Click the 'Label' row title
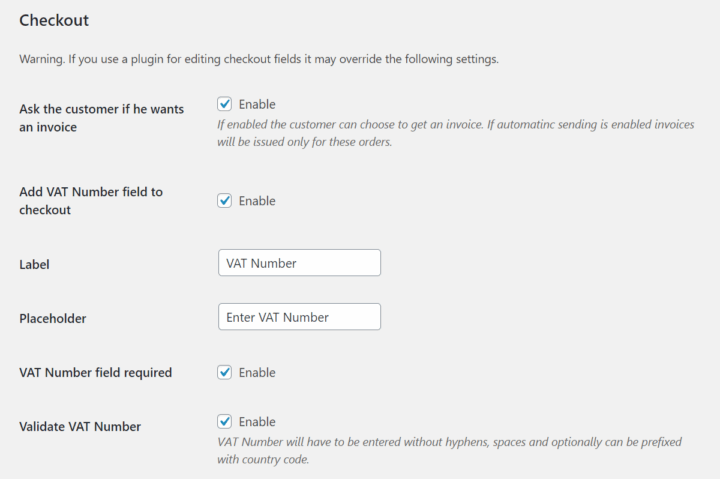This screenshot has height=479, width=720. [34, 264]
